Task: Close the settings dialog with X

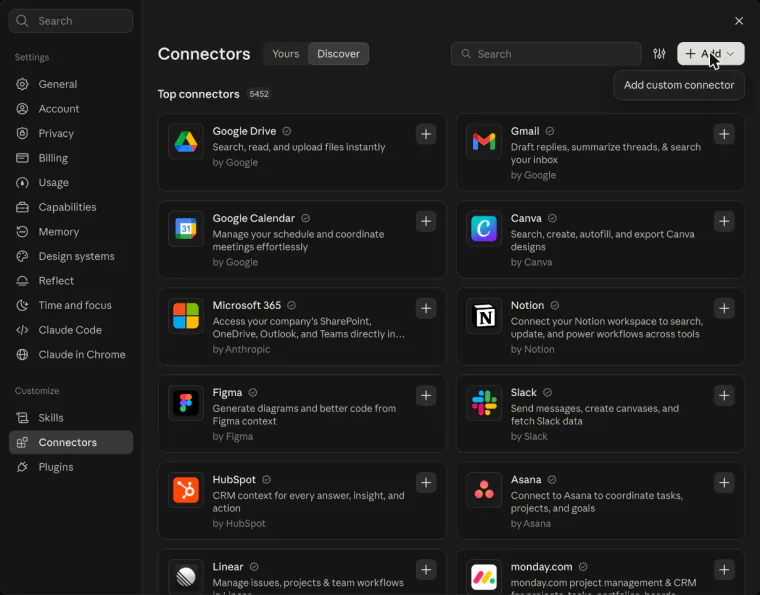Action: pyautogui.click(x=739, y=21)
